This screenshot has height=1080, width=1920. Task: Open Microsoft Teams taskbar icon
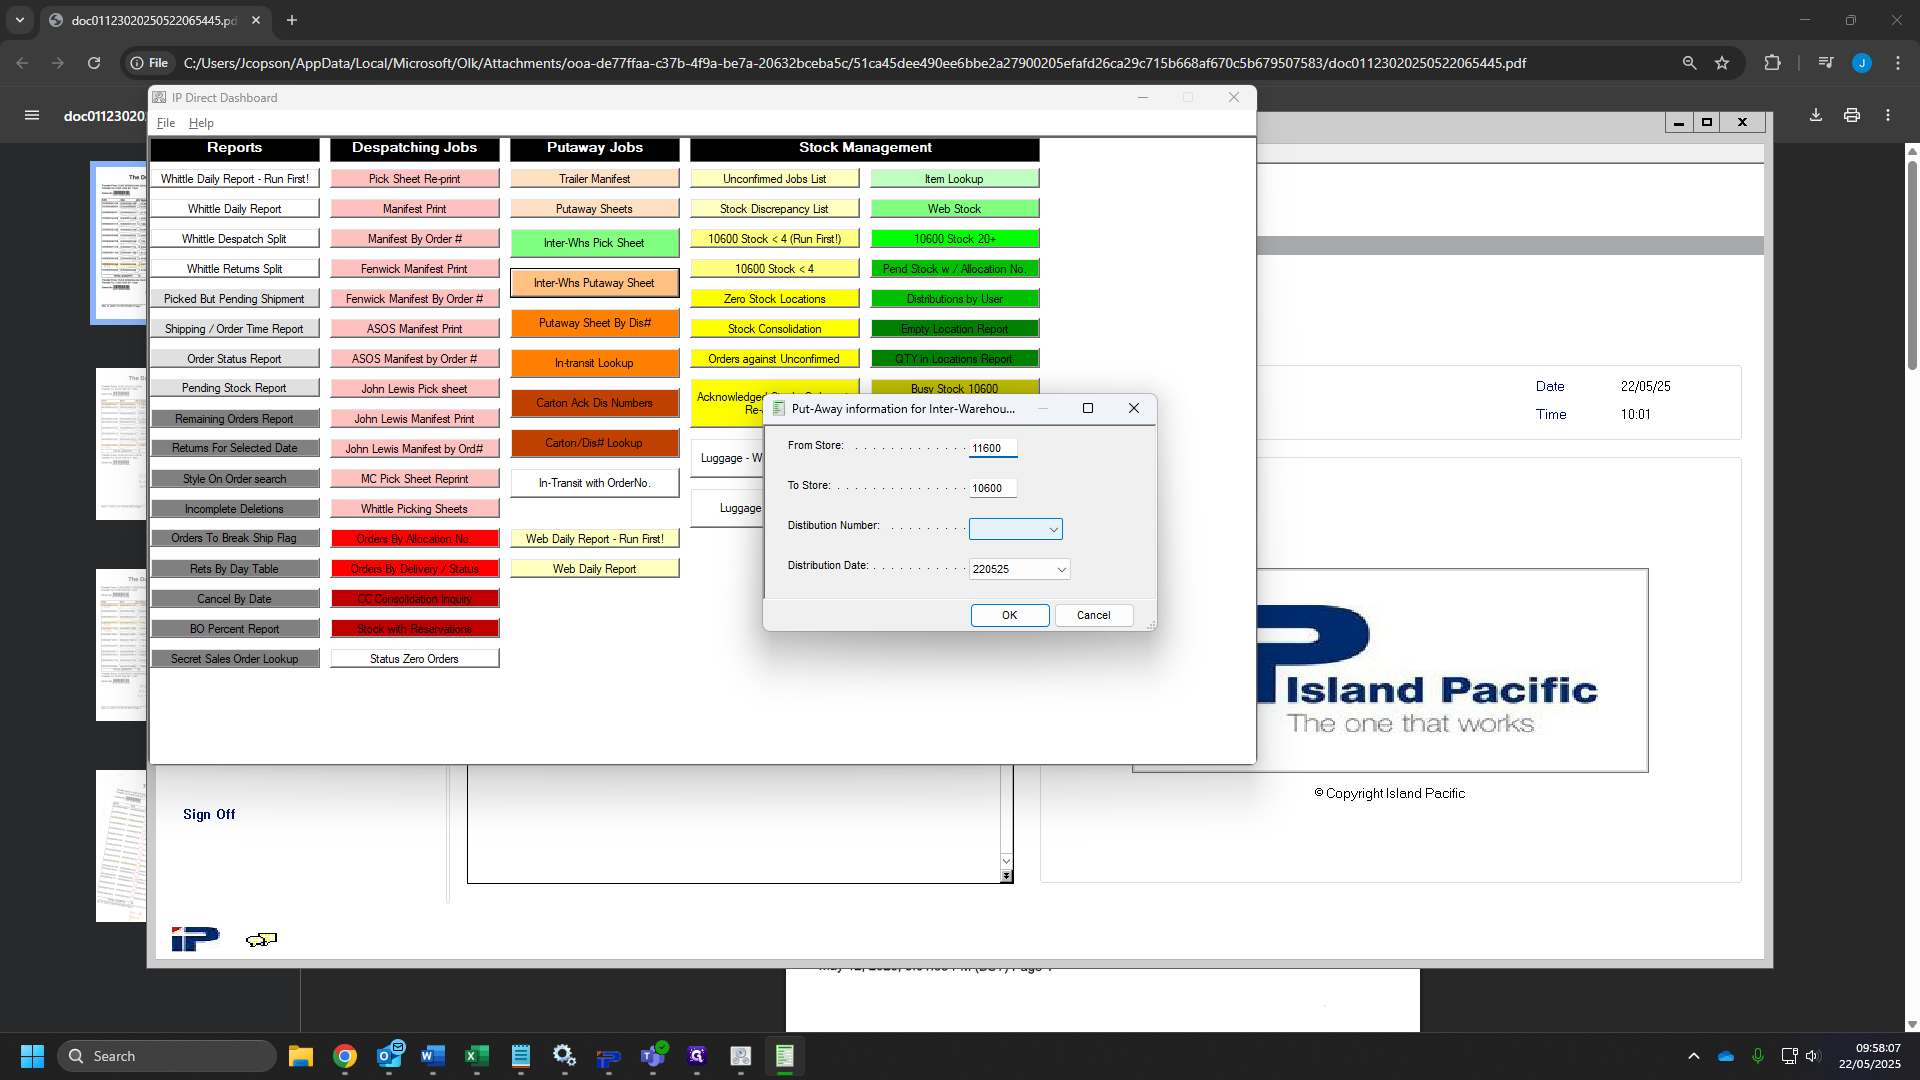[653, 1056]
